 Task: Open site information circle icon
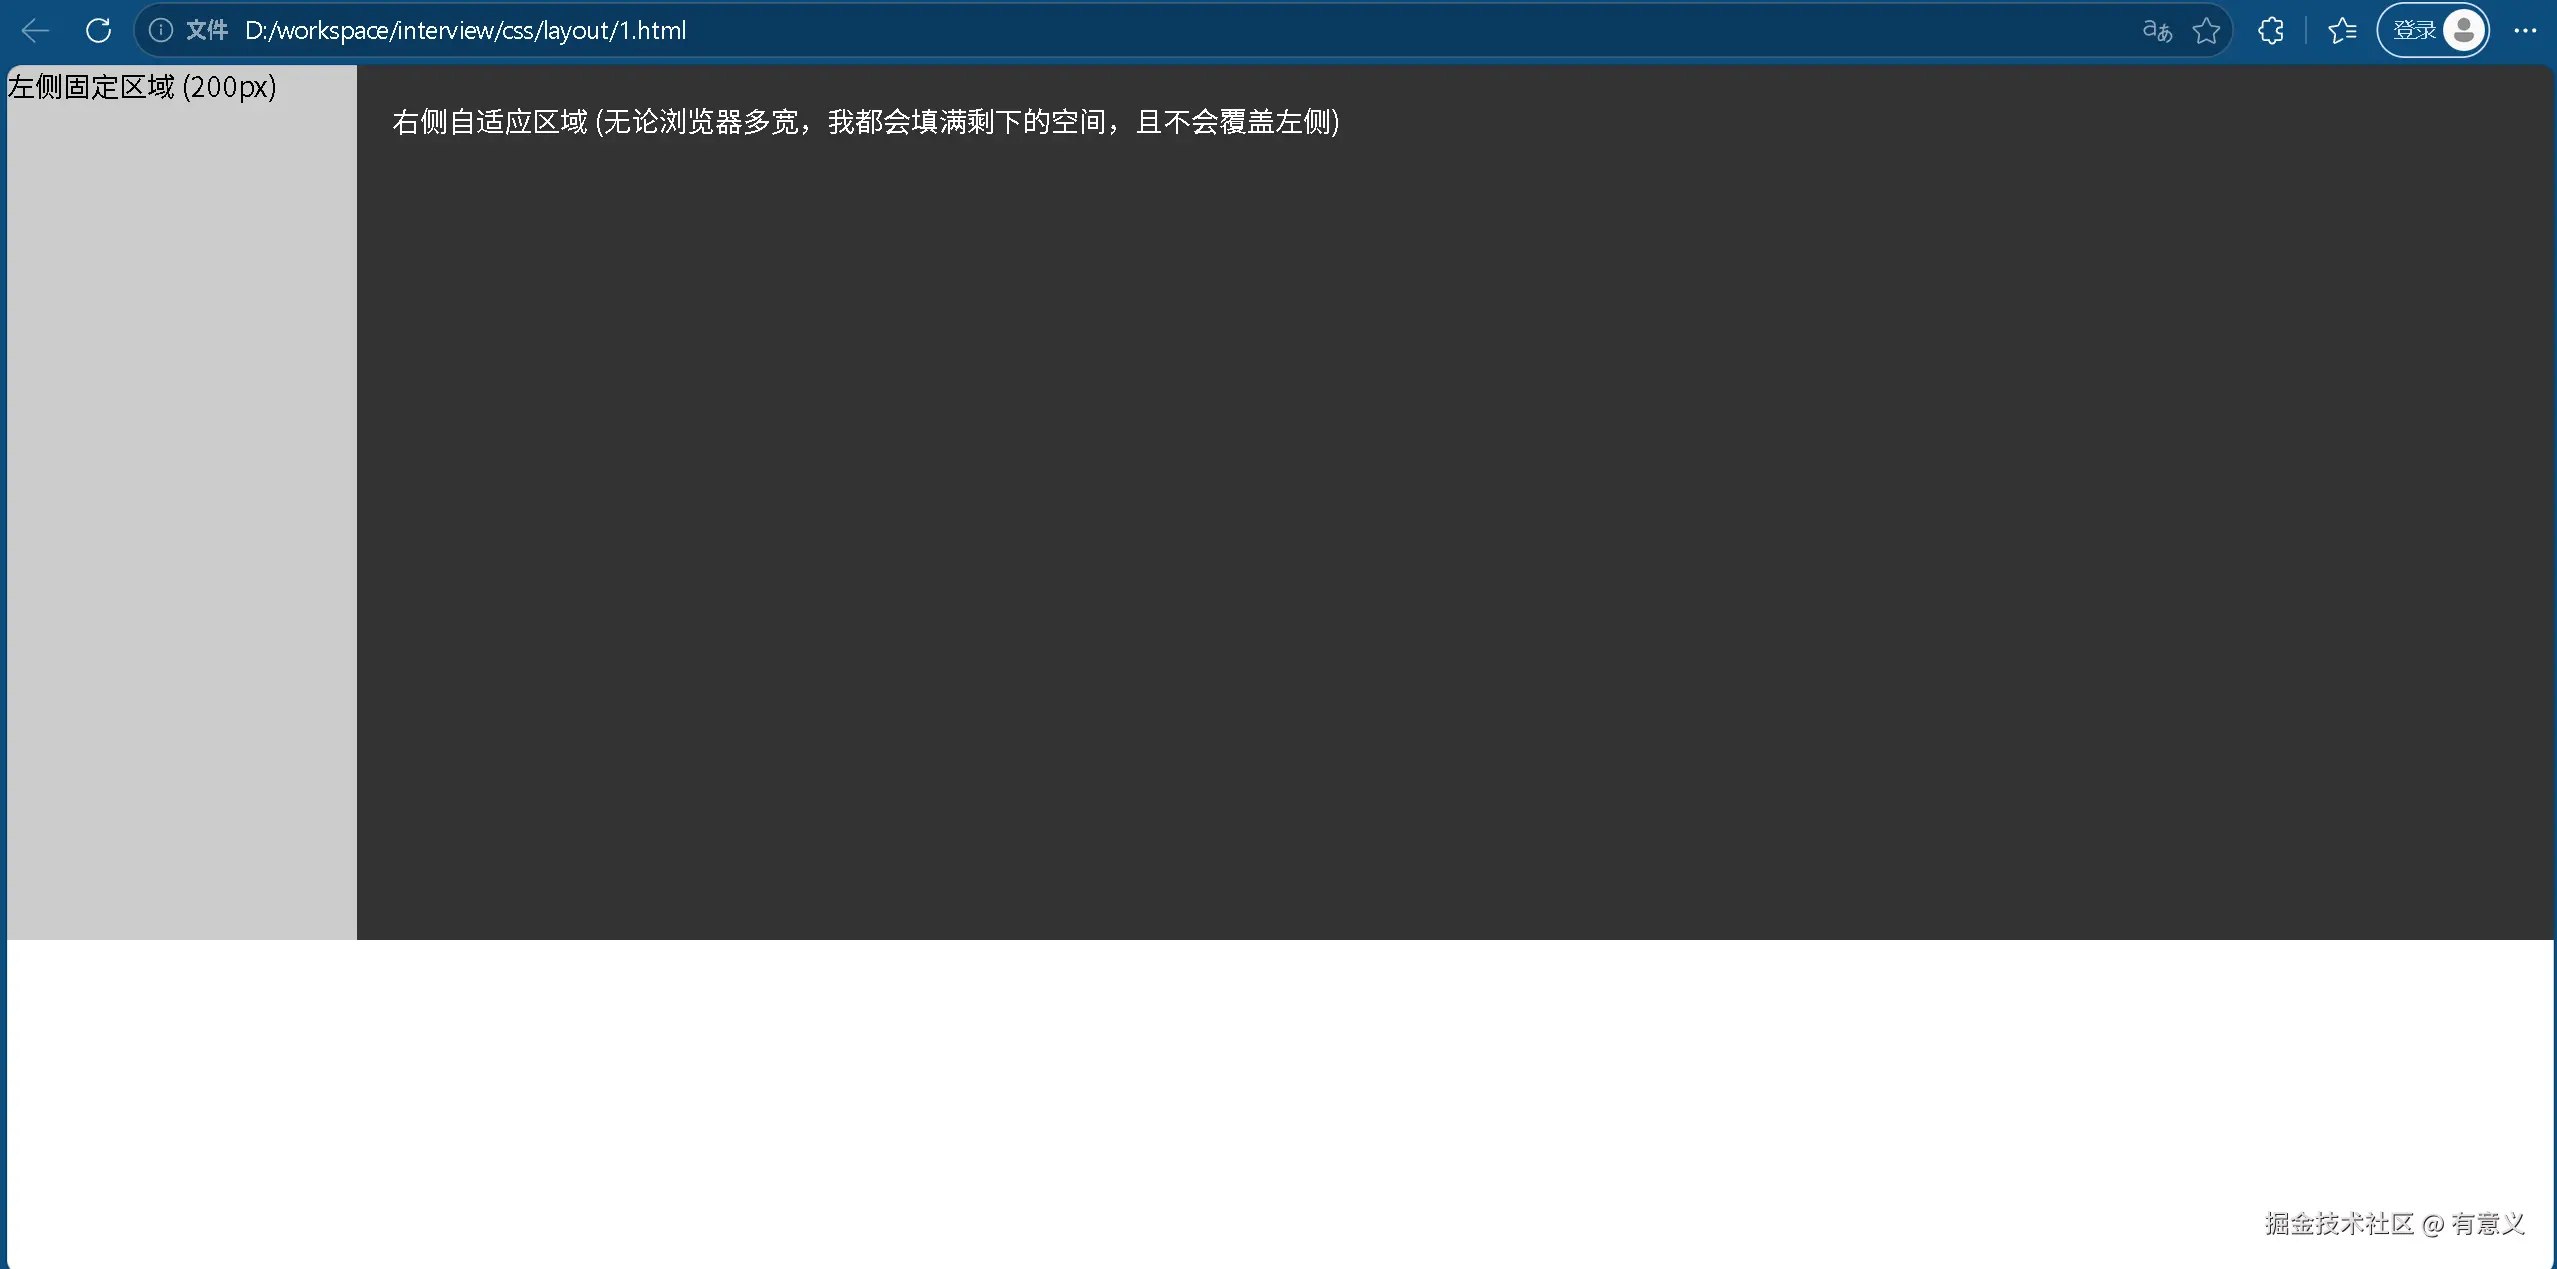click(160, 31)
